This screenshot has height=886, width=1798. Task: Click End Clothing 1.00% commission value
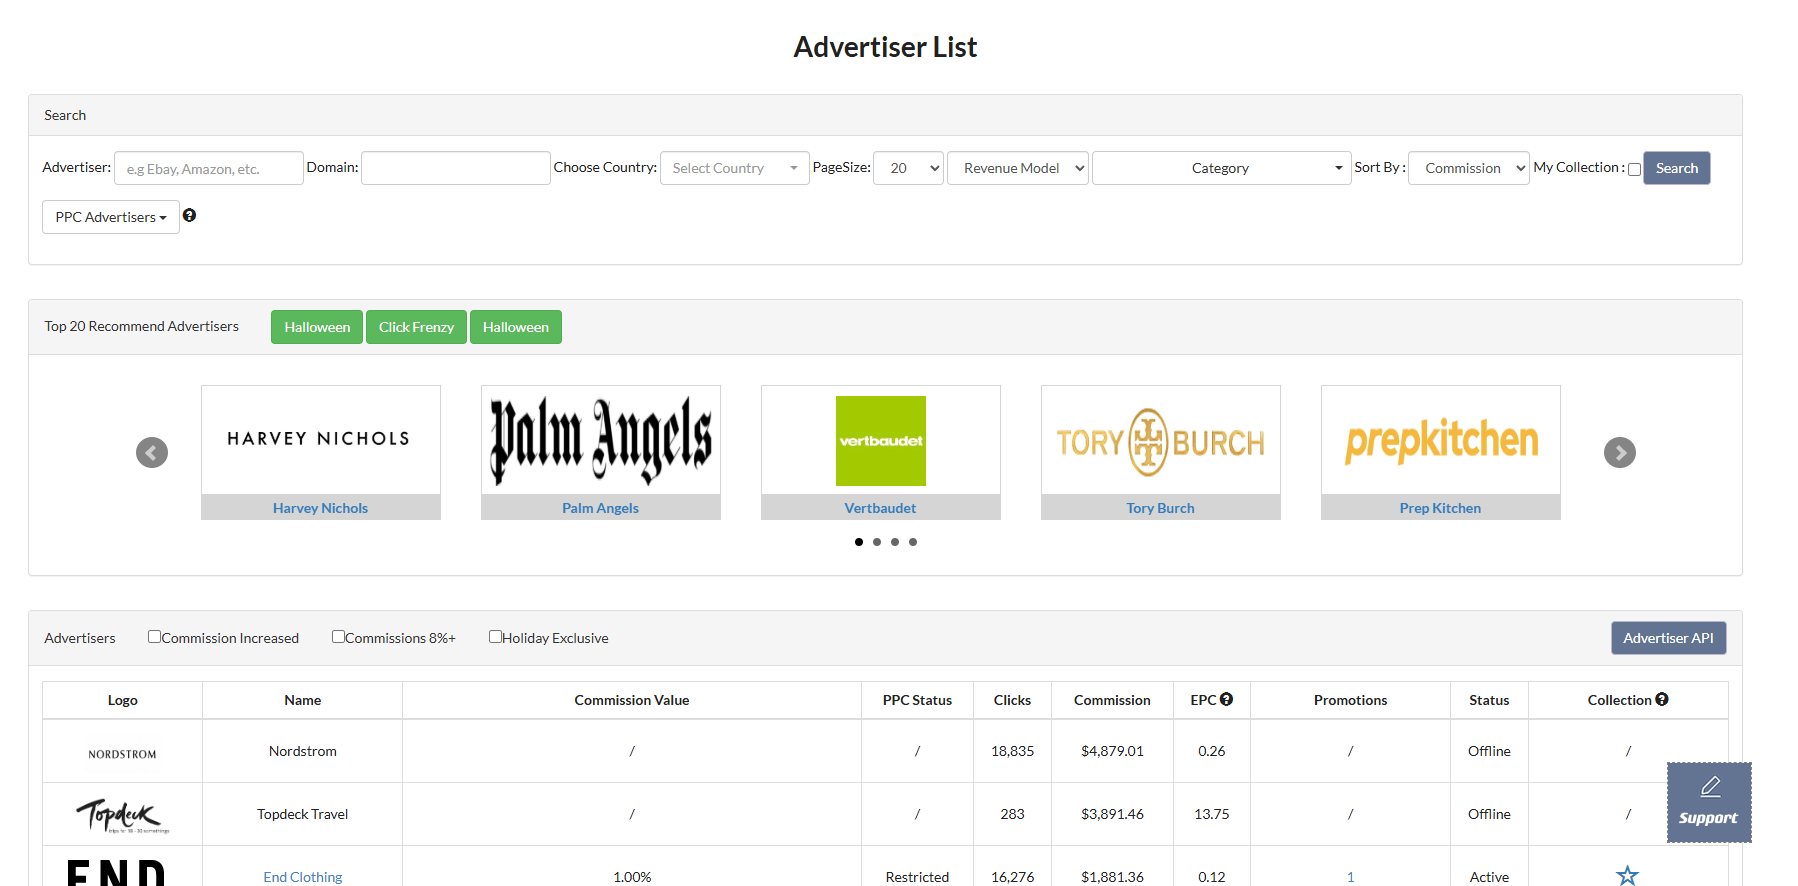point(632,877)
